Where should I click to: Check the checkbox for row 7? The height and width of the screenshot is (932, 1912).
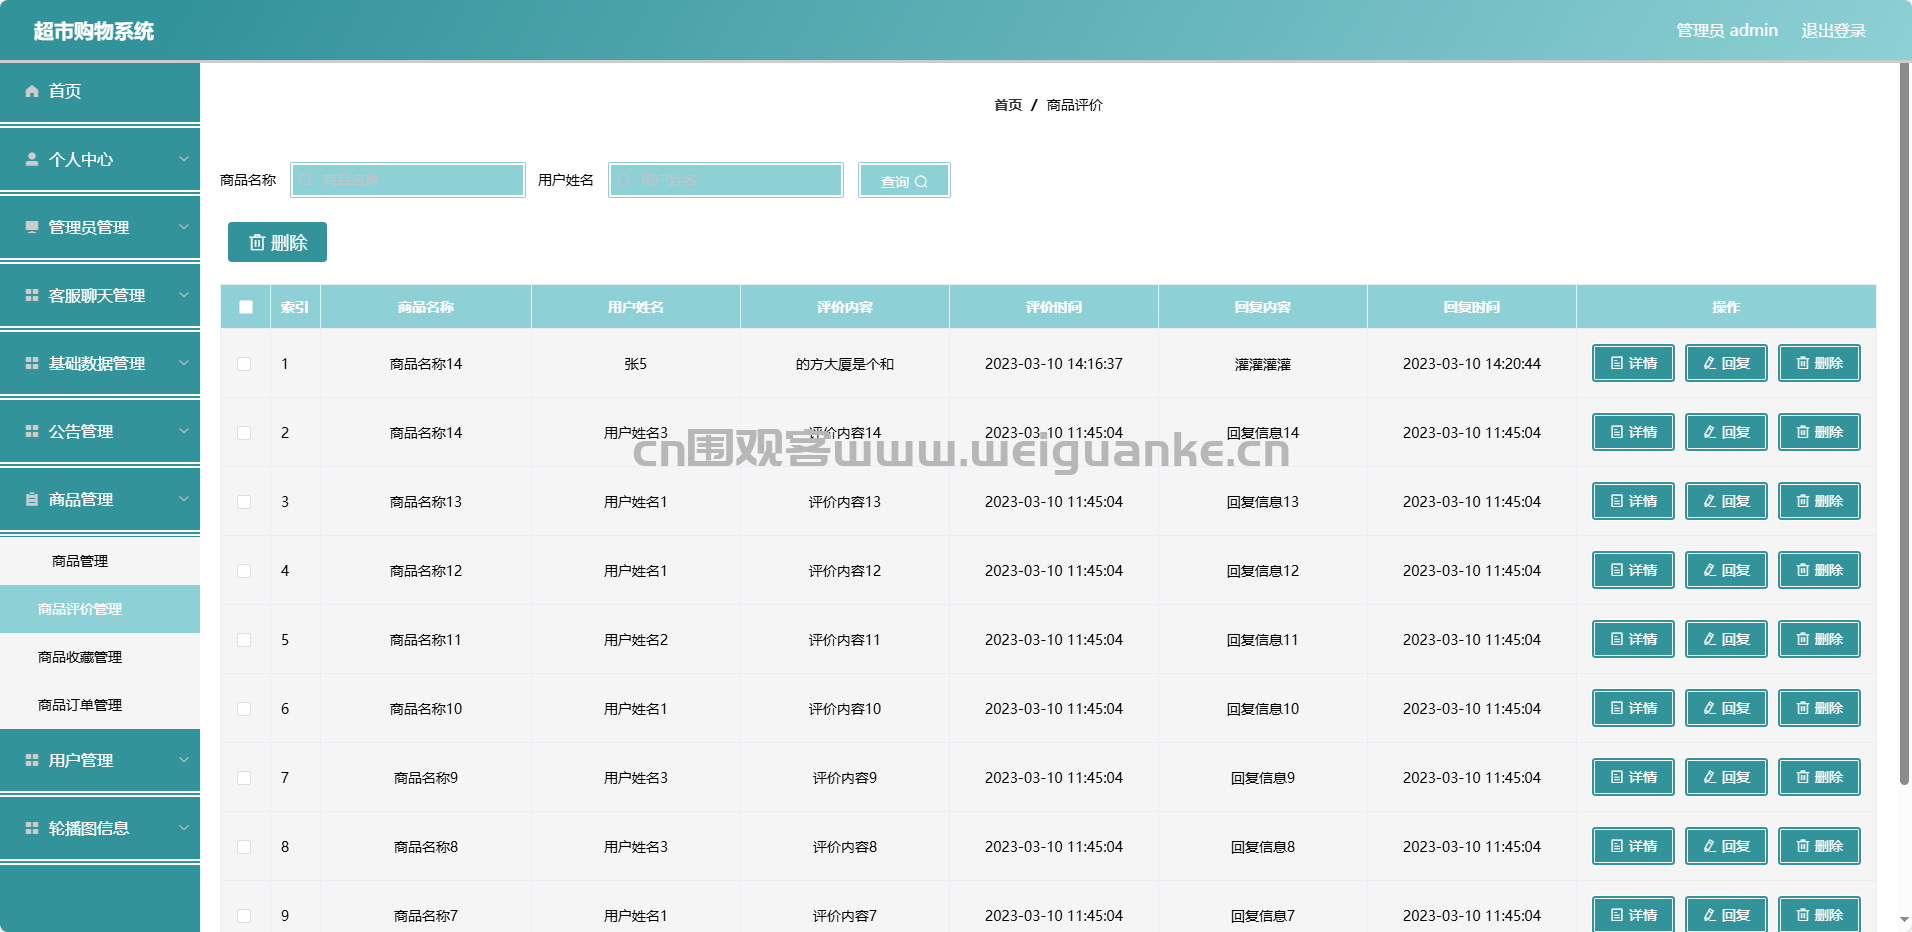pyautogui.click(x=244, y=778)
